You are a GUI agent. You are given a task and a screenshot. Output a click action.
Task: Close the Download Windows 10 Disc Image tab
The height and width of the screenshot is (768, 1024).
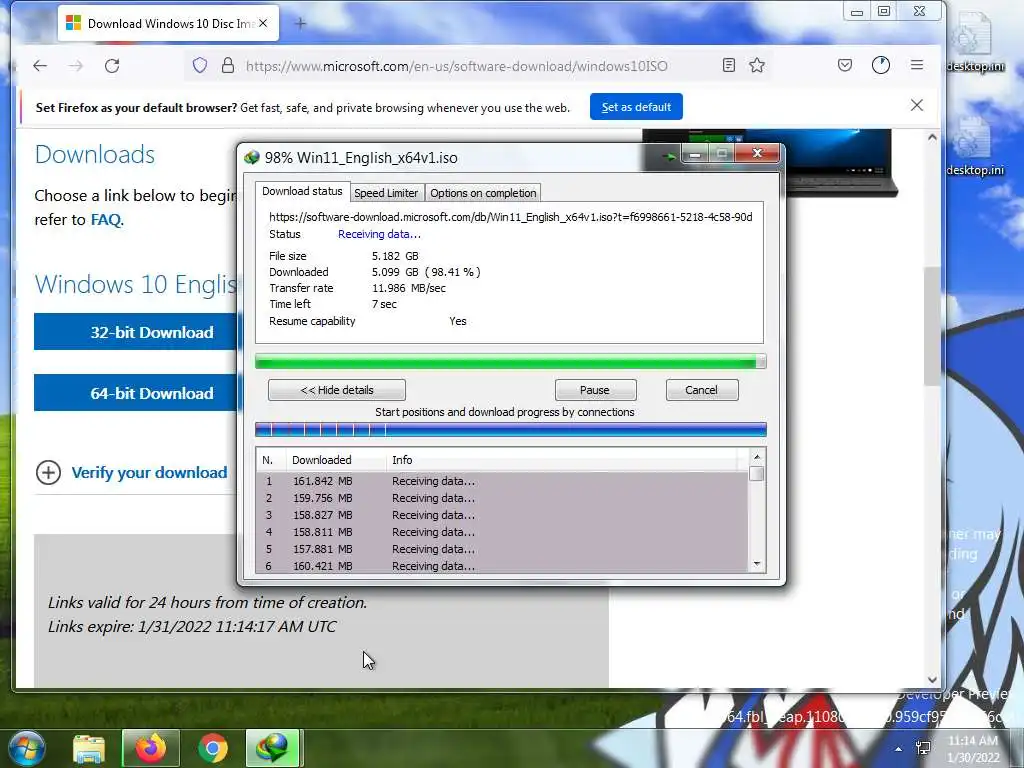point(263,24)
